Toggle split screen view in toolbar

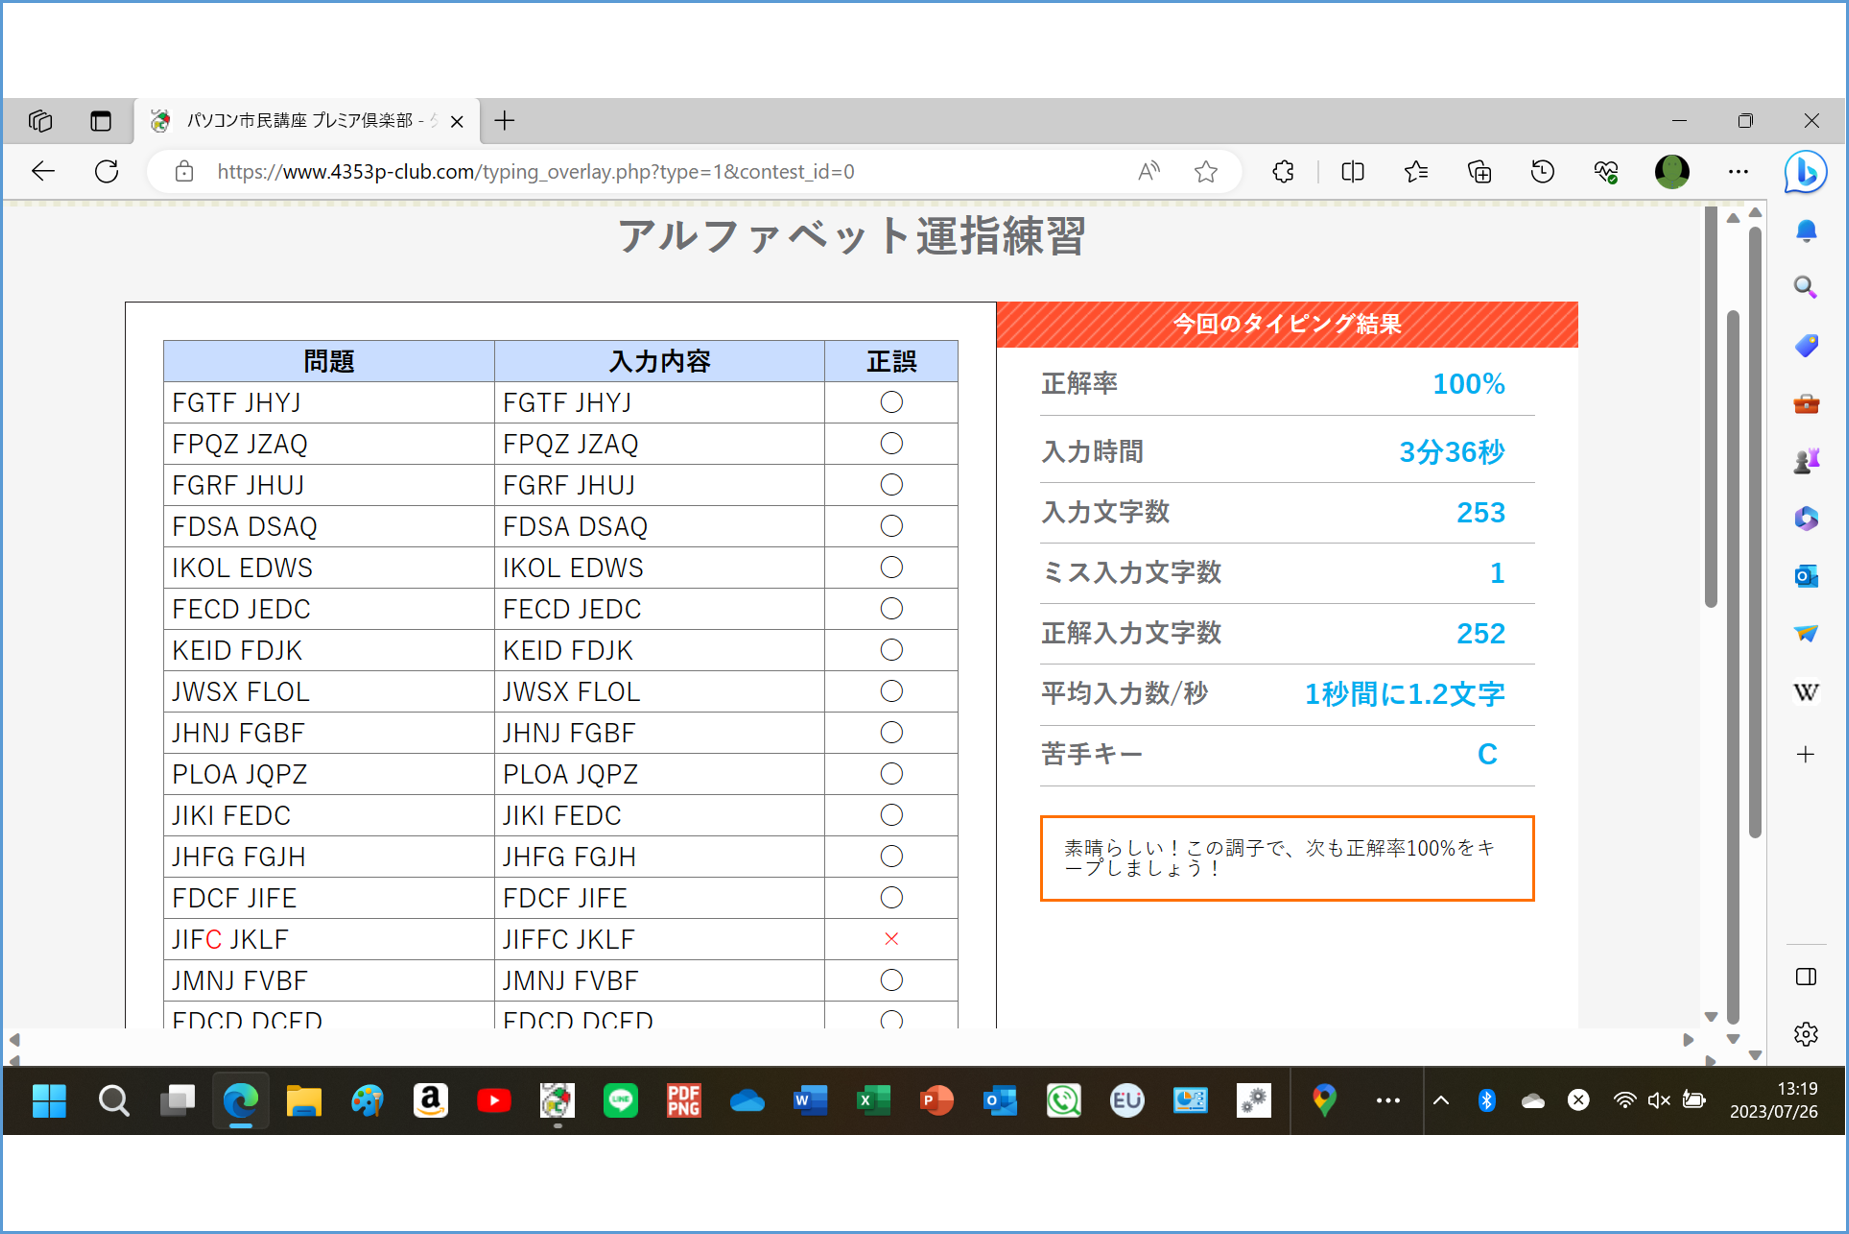(1352, 172)
